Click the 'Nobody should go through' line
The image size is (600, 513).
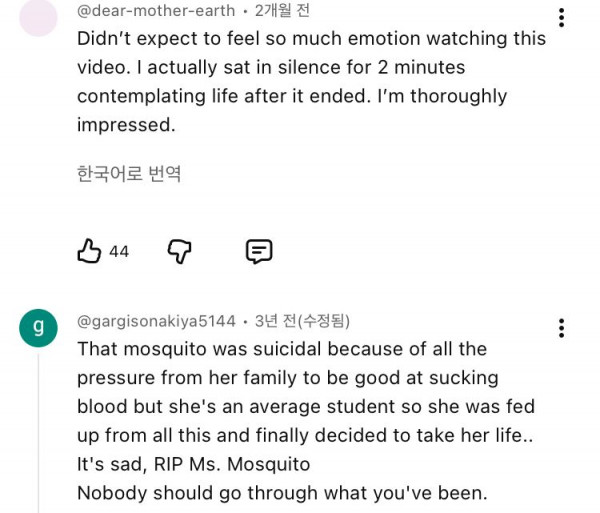283,493
